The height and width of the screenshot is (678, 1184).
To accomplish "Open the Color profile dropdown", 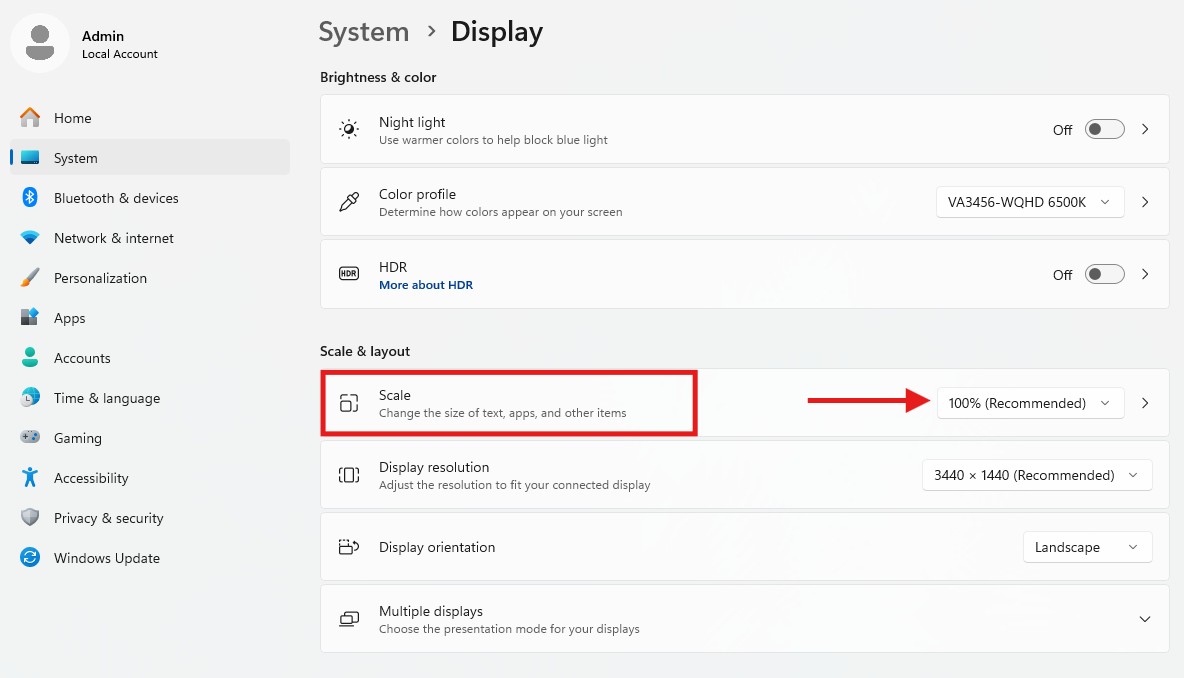I will click(x=1030, y=202).
